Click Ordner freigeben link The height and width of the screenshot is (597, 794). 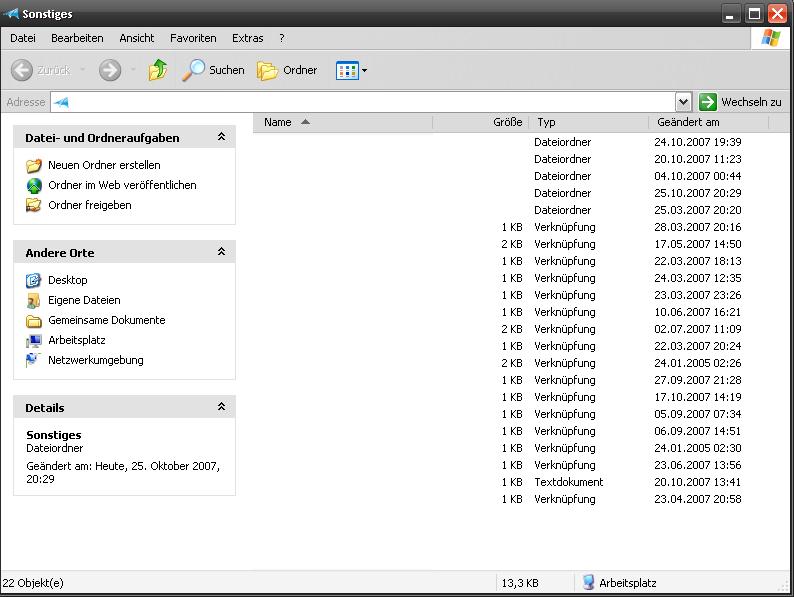pyautogui.click(x=90, y=205)
